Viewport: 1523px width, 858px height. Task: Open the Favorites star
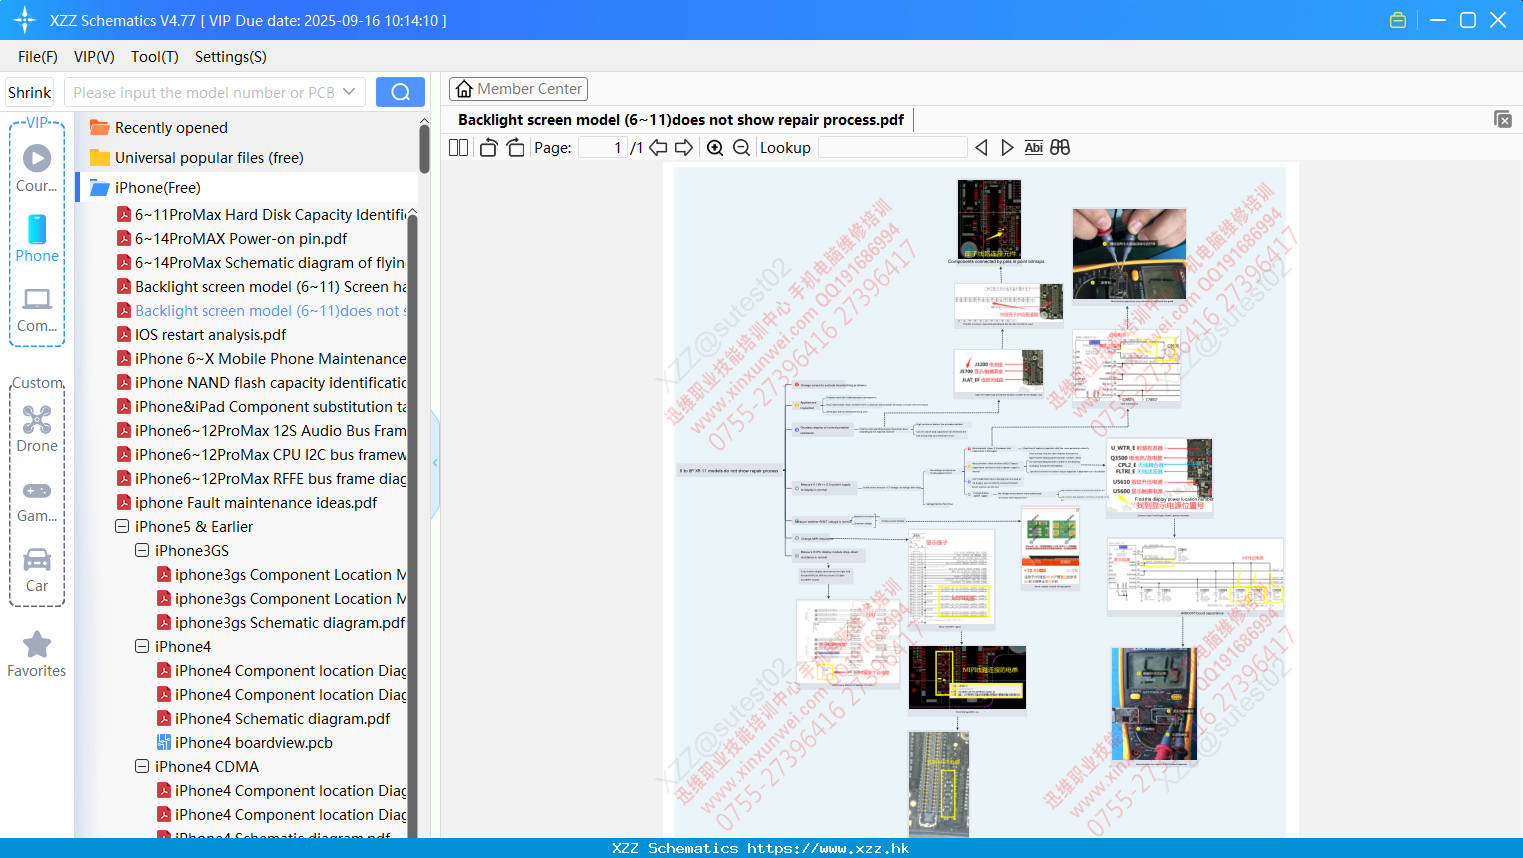coord(37,654)
